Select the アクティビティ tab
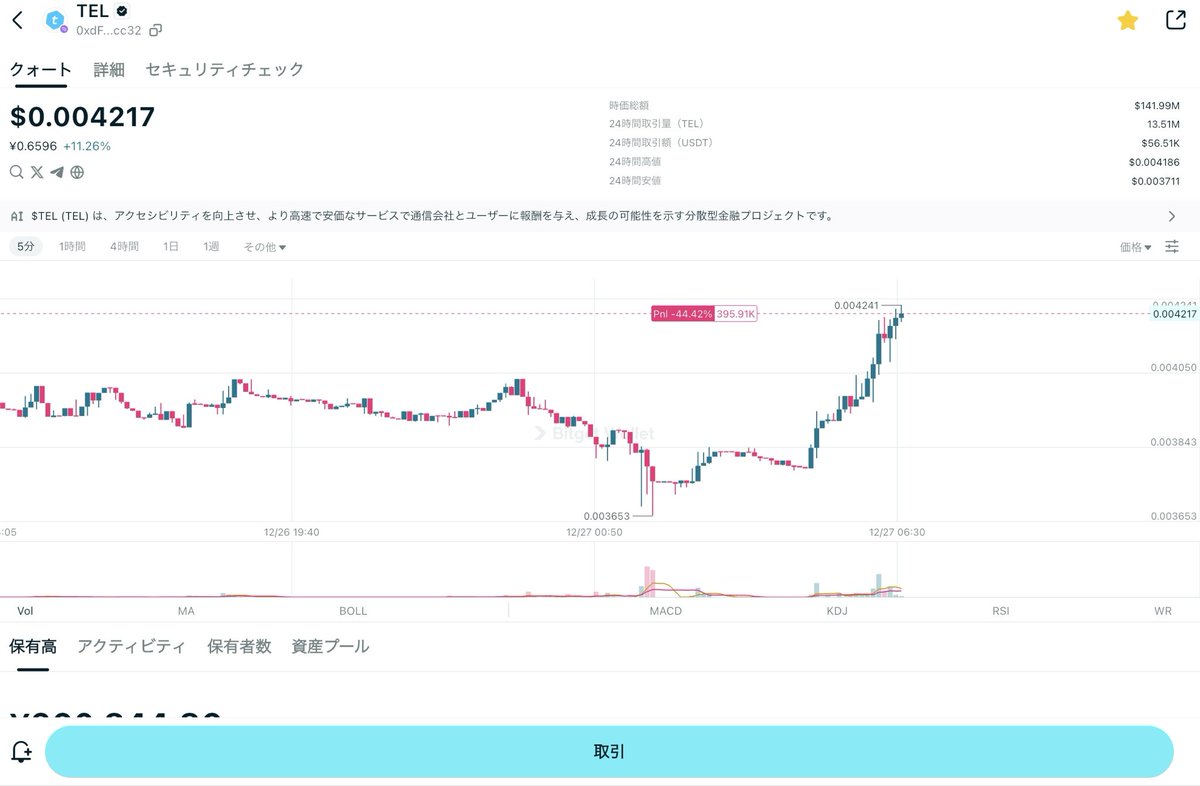Viewport: 1200px width, 786px height. click(131, 646)
